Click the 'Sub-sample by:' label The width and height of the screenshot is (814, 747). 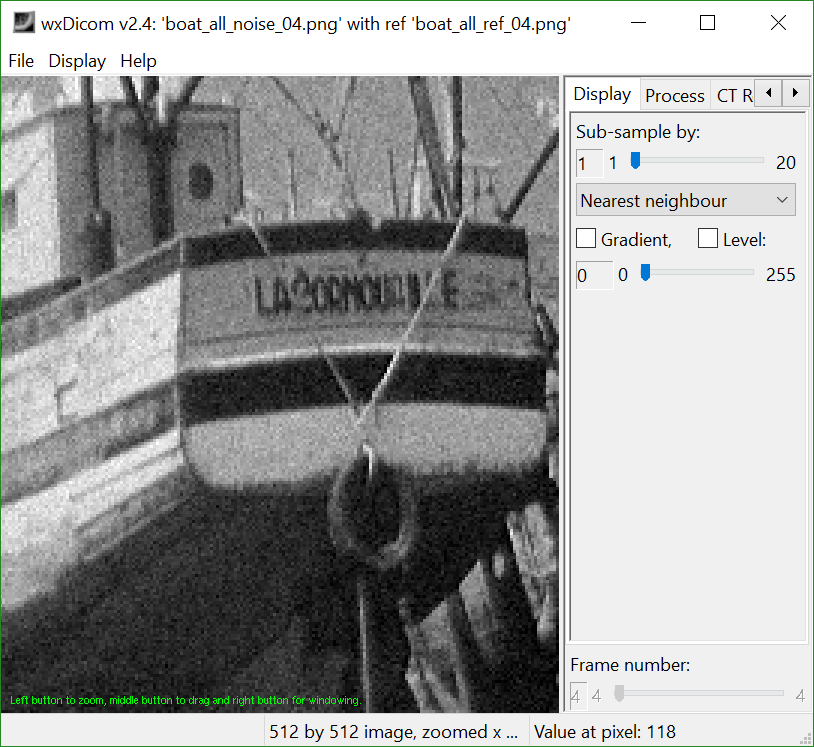(x=637, y=132)
